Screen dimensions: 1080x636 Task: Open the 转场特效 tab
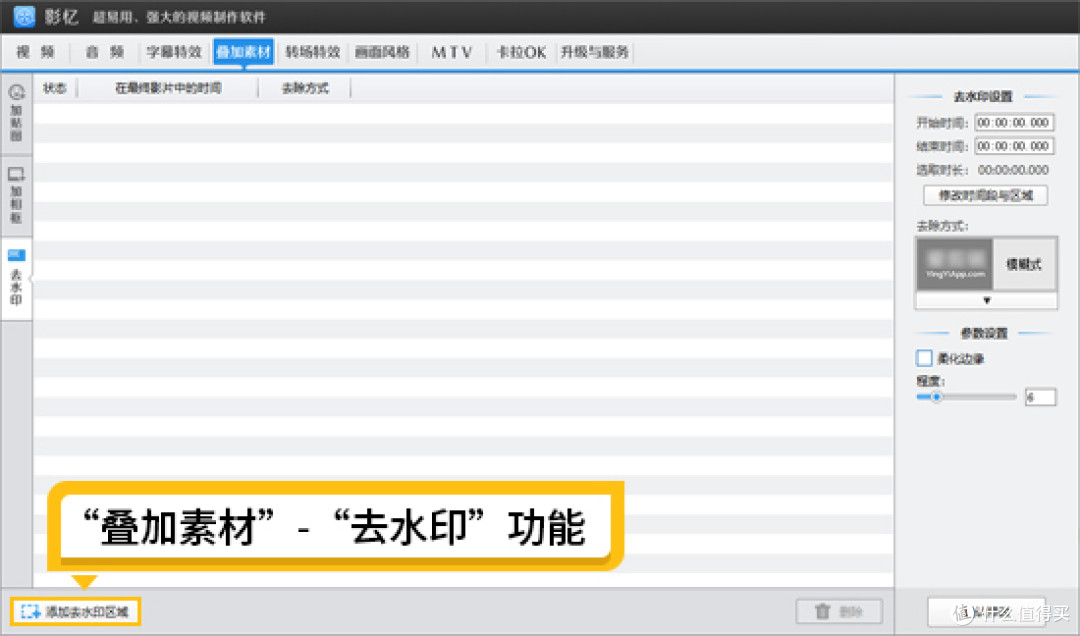313,52
